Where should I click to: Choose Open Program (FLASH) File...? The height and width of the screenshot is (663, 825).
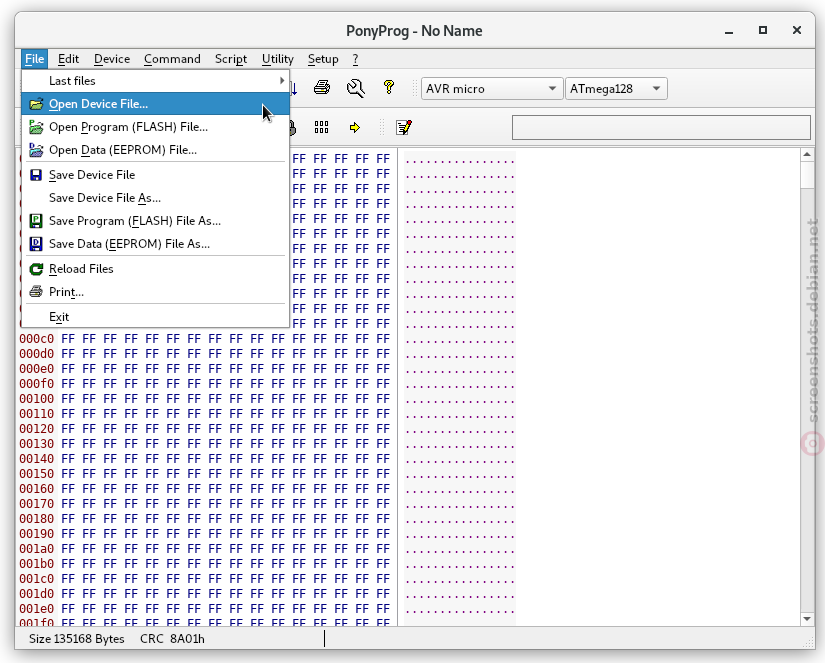(156, 127)
